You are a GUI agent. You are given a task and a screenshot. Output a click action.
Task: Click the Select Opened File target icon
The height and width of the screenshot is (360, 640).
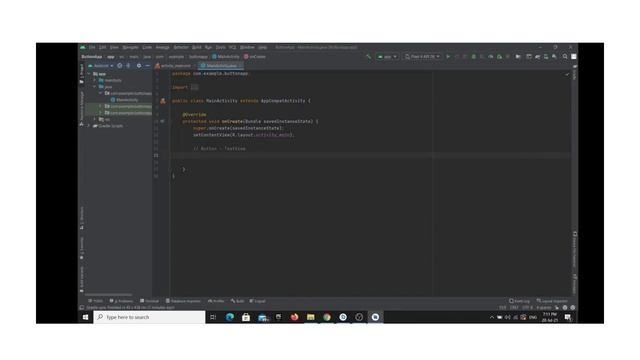[120, 66]
